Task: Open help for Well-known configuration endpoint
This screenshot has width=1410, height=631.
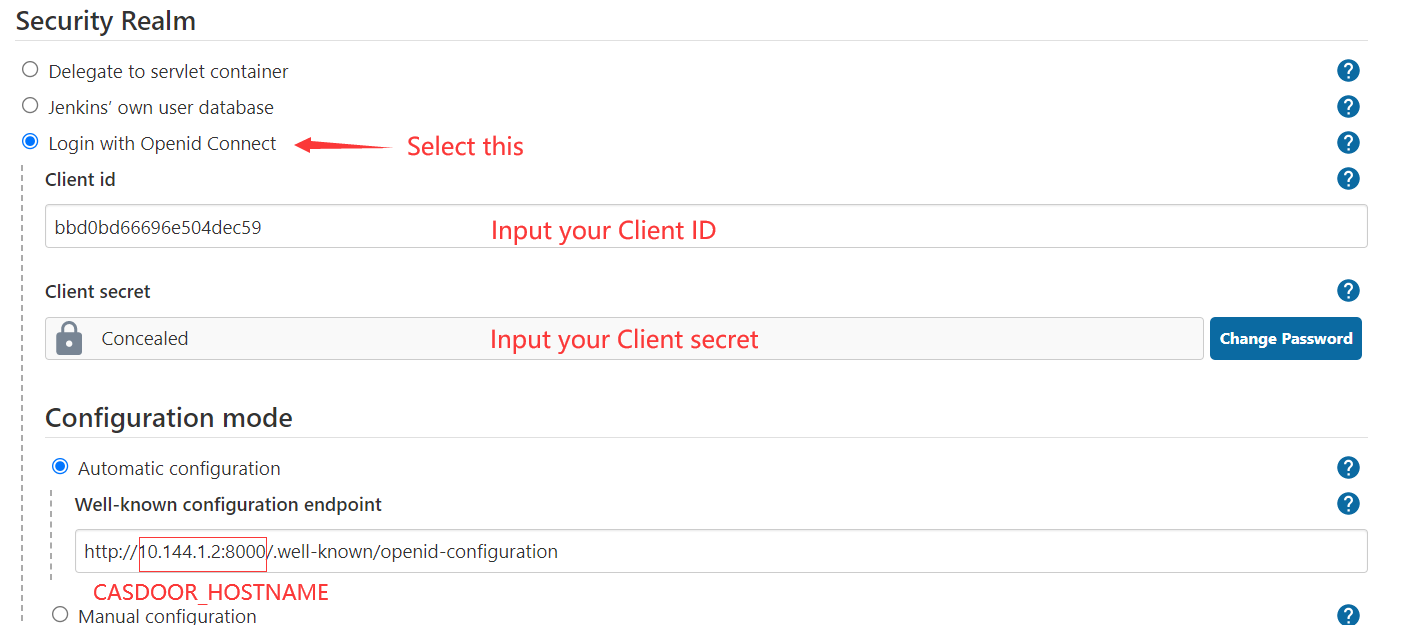Action: [x=1348, y=503]
